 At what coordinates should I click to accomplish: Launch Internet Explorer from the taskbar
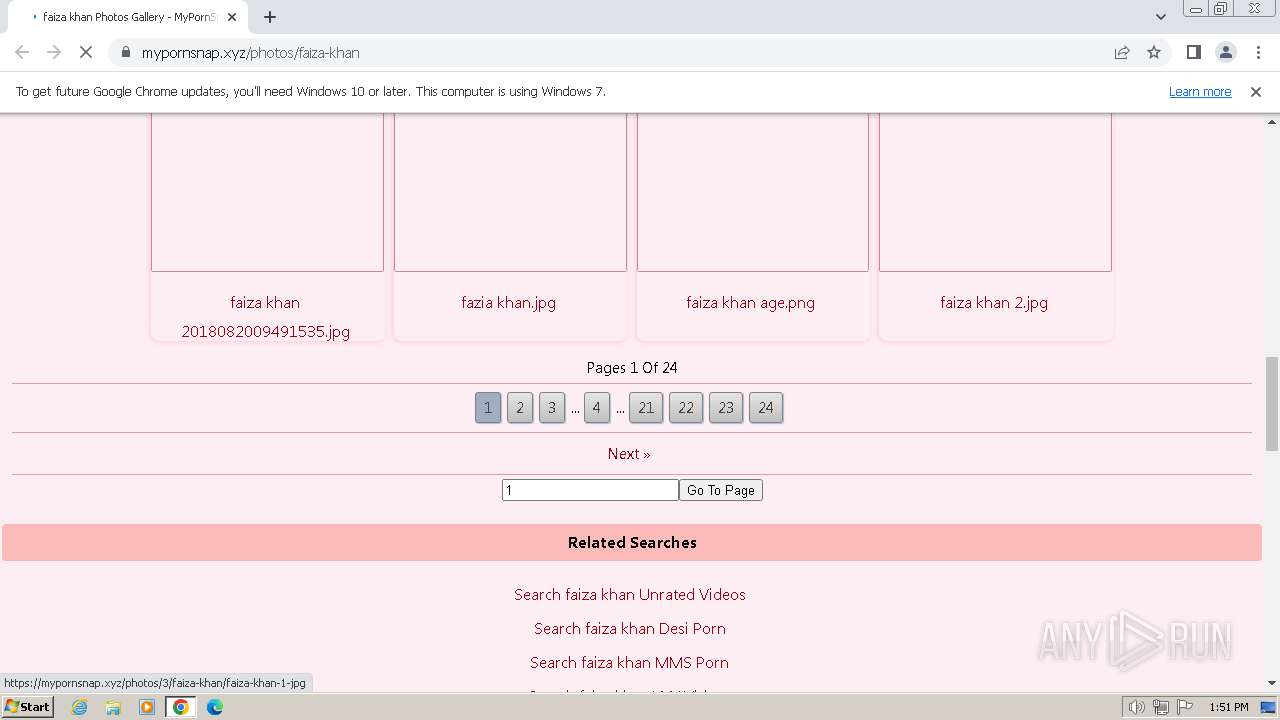(x=80, y=707)
